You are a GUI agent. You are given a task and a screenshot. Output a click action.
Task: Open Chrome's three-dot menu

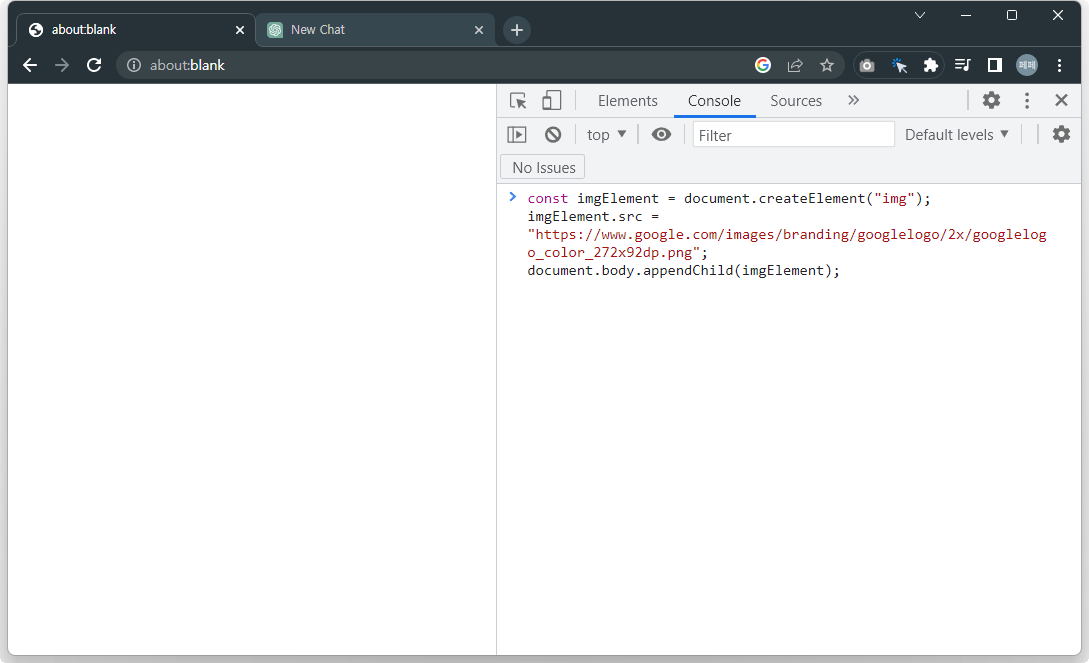(1059, 65)
